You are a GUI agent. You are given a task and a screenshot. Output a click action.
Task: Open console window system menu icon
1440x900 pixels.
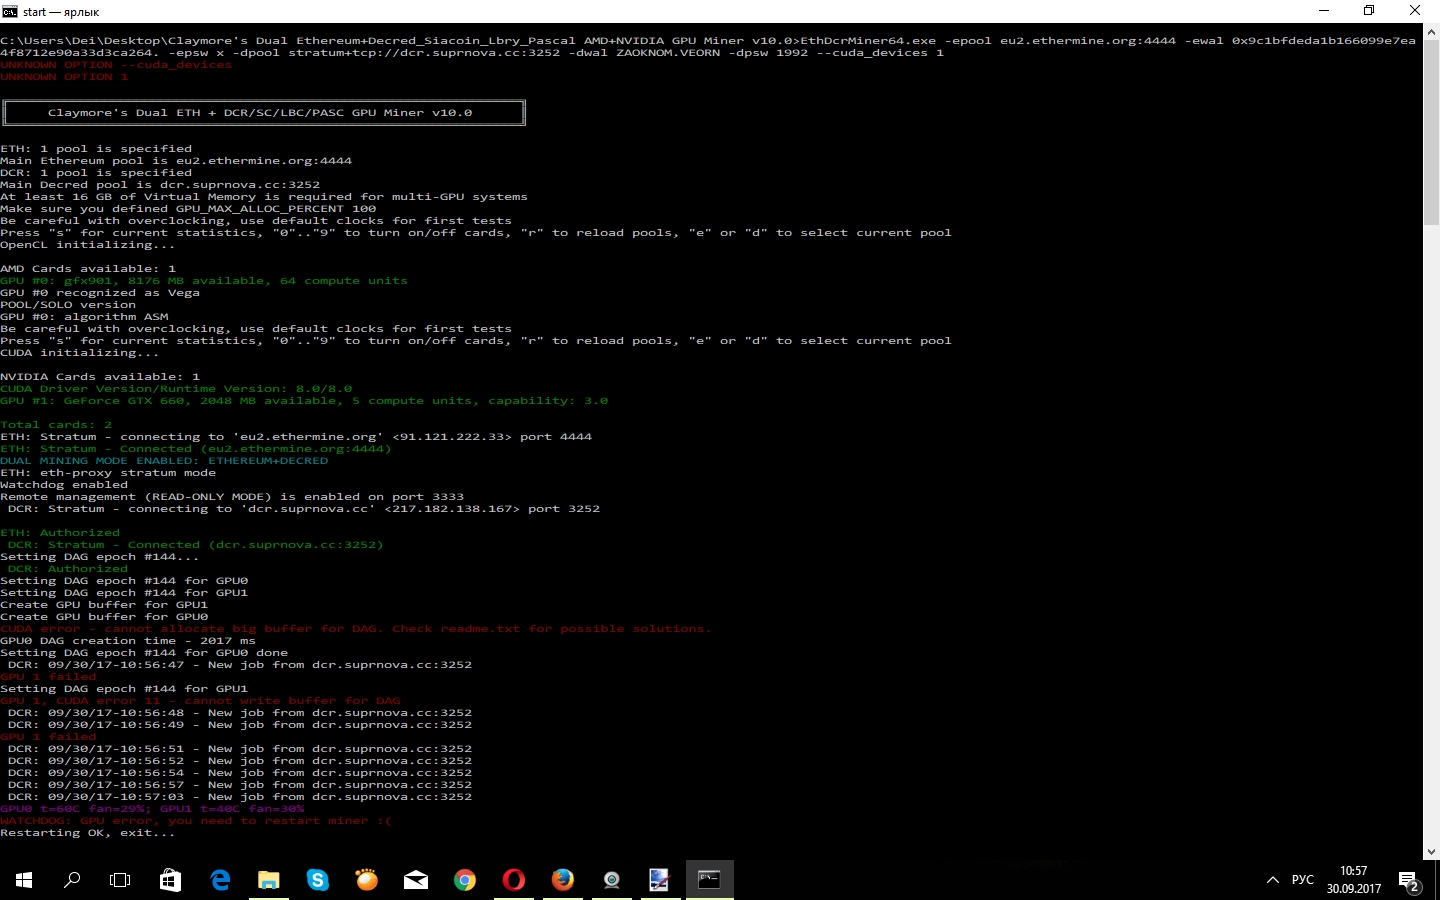coord(10,11)
